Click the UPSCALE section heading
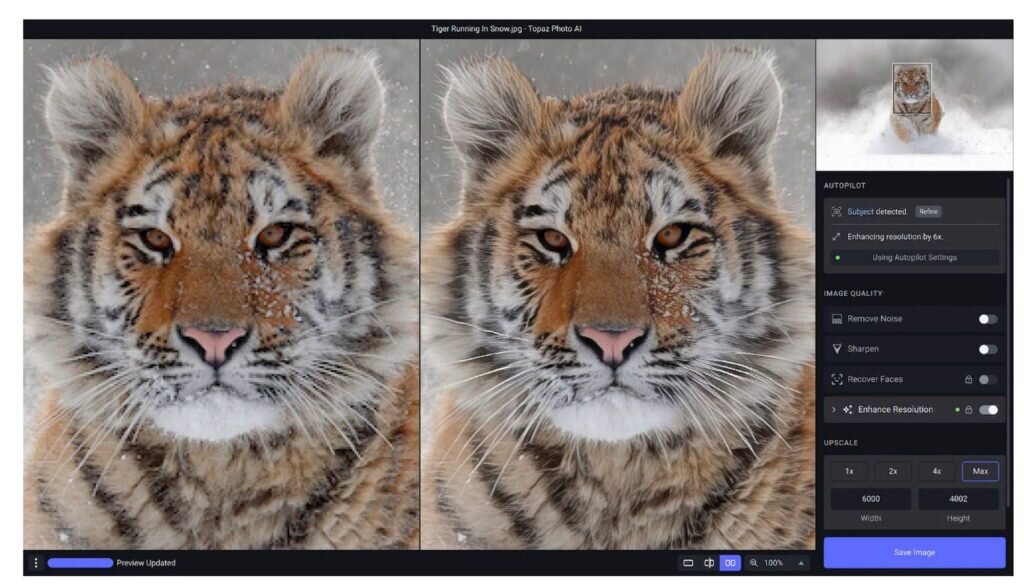Image resolution: width=1024 pixels, height=588 pixels. [840, 443]
